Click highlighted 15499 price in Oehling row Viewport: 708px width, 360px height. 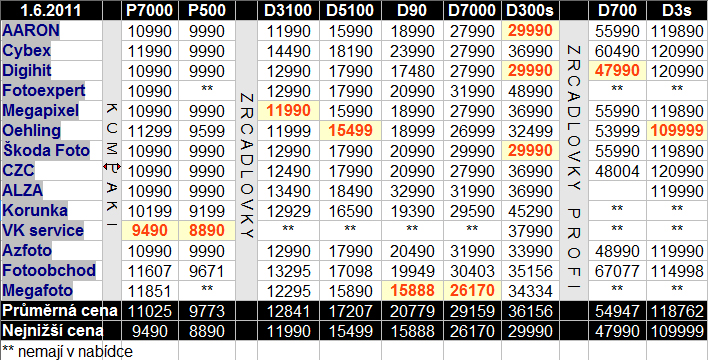[350, 131]
